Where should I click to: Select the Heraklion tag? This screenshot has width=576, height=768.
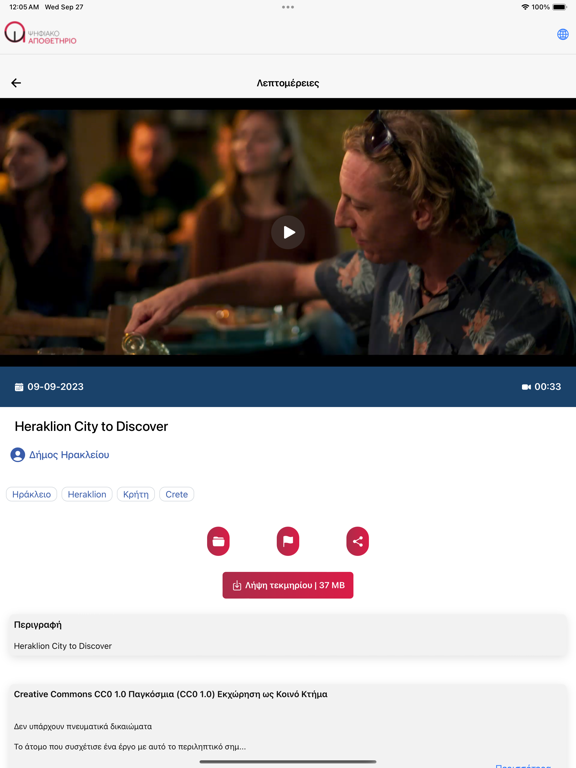87,494
